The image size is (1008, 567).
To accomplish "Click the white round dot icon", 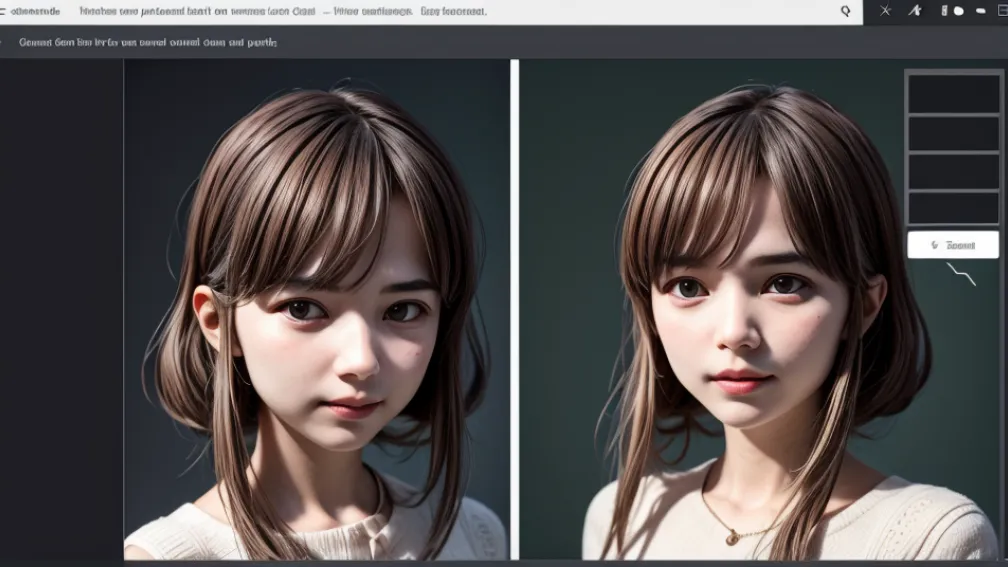I will tap(958, 11).
